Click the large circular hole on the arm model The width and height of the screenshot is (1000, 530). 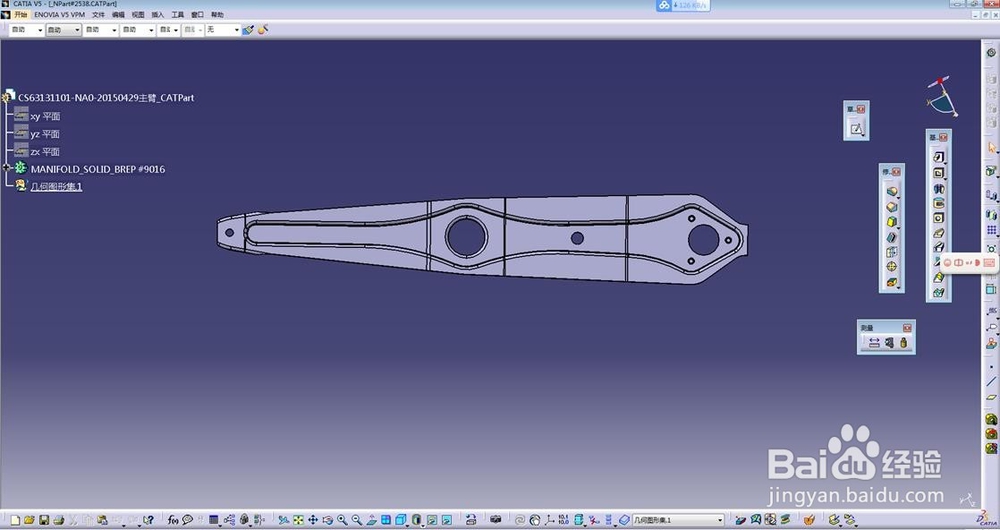click(x=466, y=237)
